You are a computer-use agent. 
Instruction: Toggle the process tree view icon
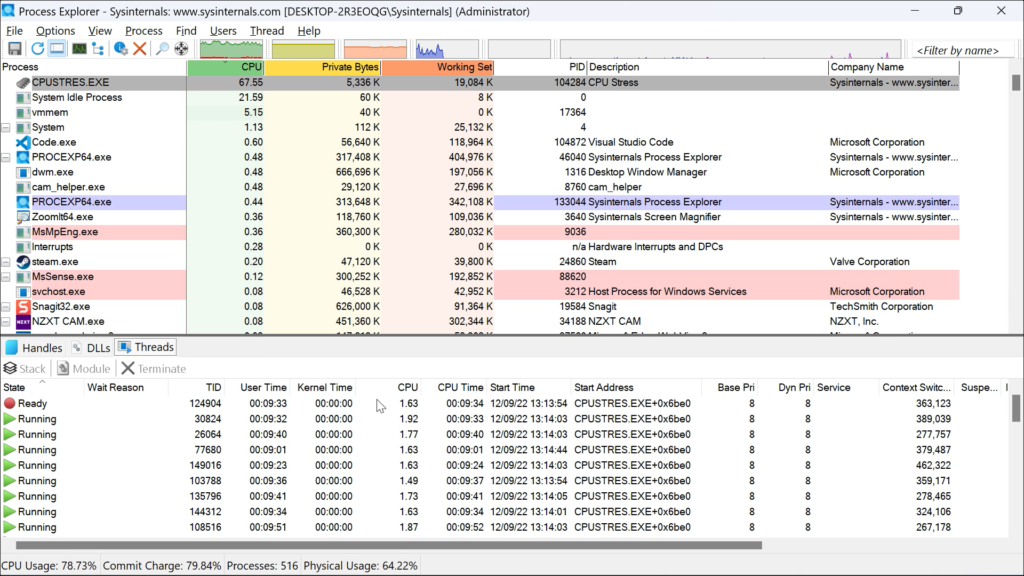[98, 48]
